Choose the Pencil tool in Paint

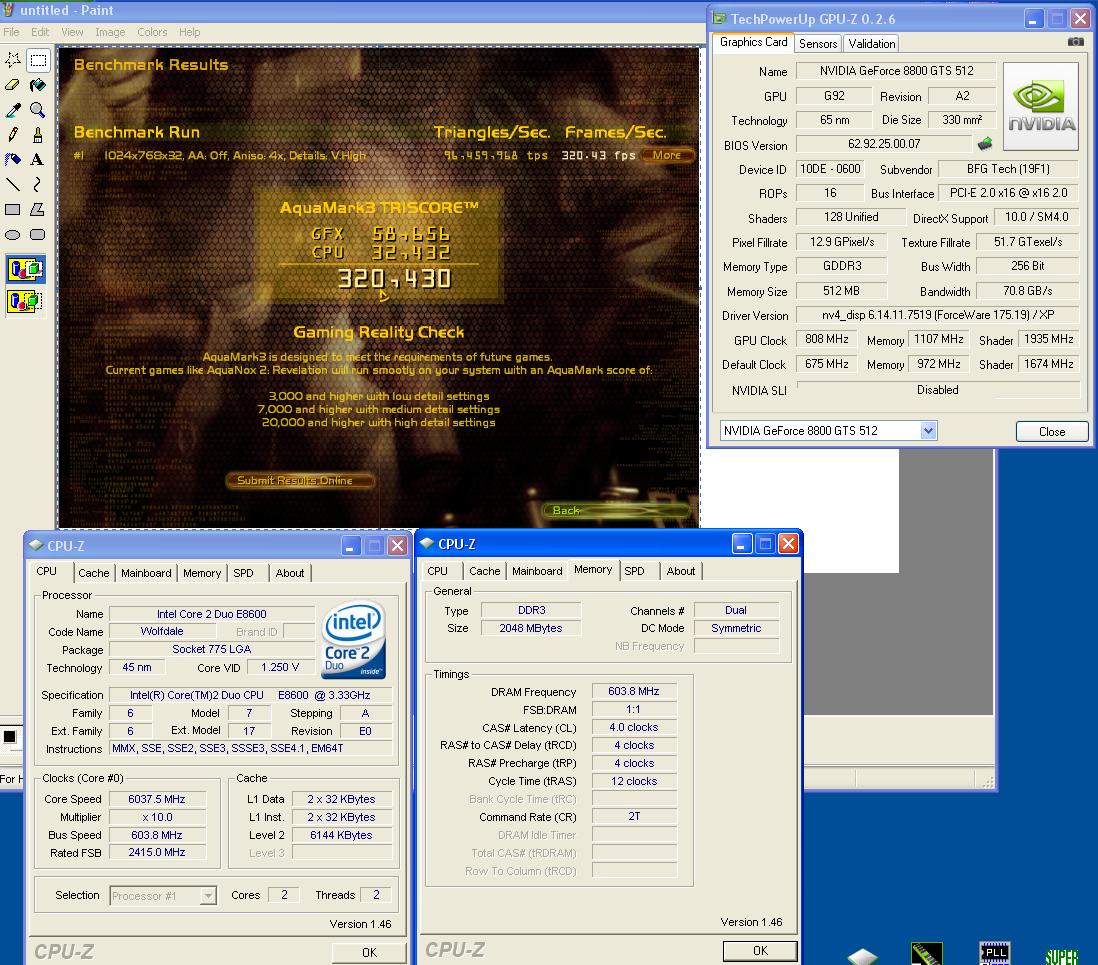tap(13, 134)
